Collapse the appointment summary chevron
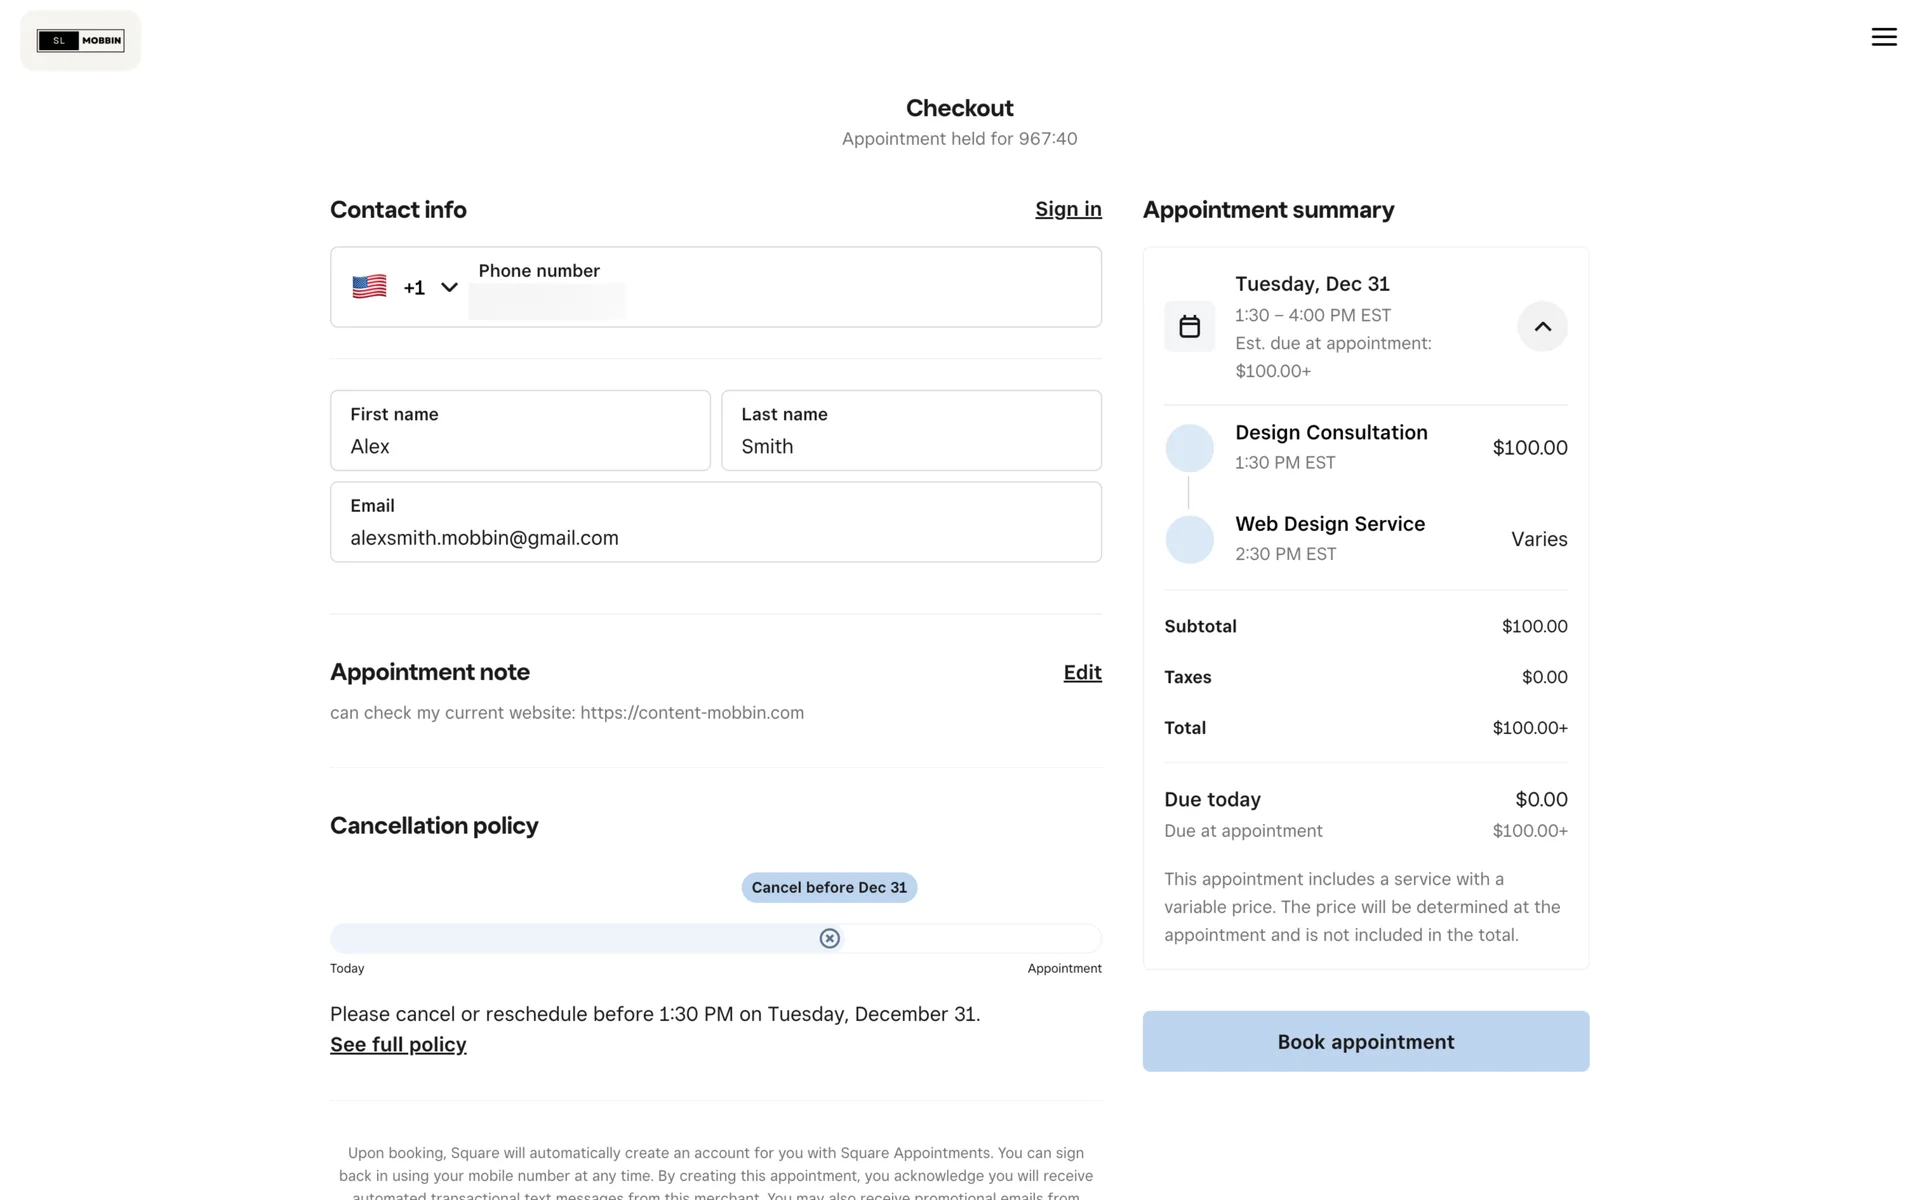This screenshot has height=1200, width=1920. coord(1542,326)
